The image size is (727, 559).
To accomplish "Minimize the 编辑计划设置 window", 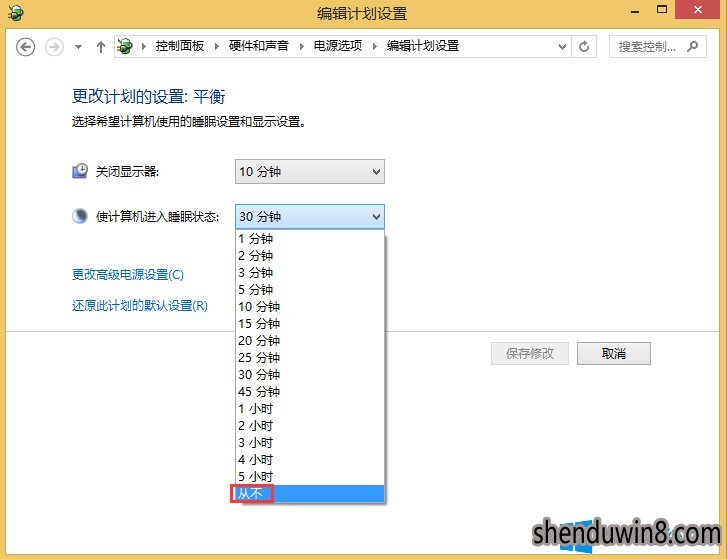I will coord(635,10).
